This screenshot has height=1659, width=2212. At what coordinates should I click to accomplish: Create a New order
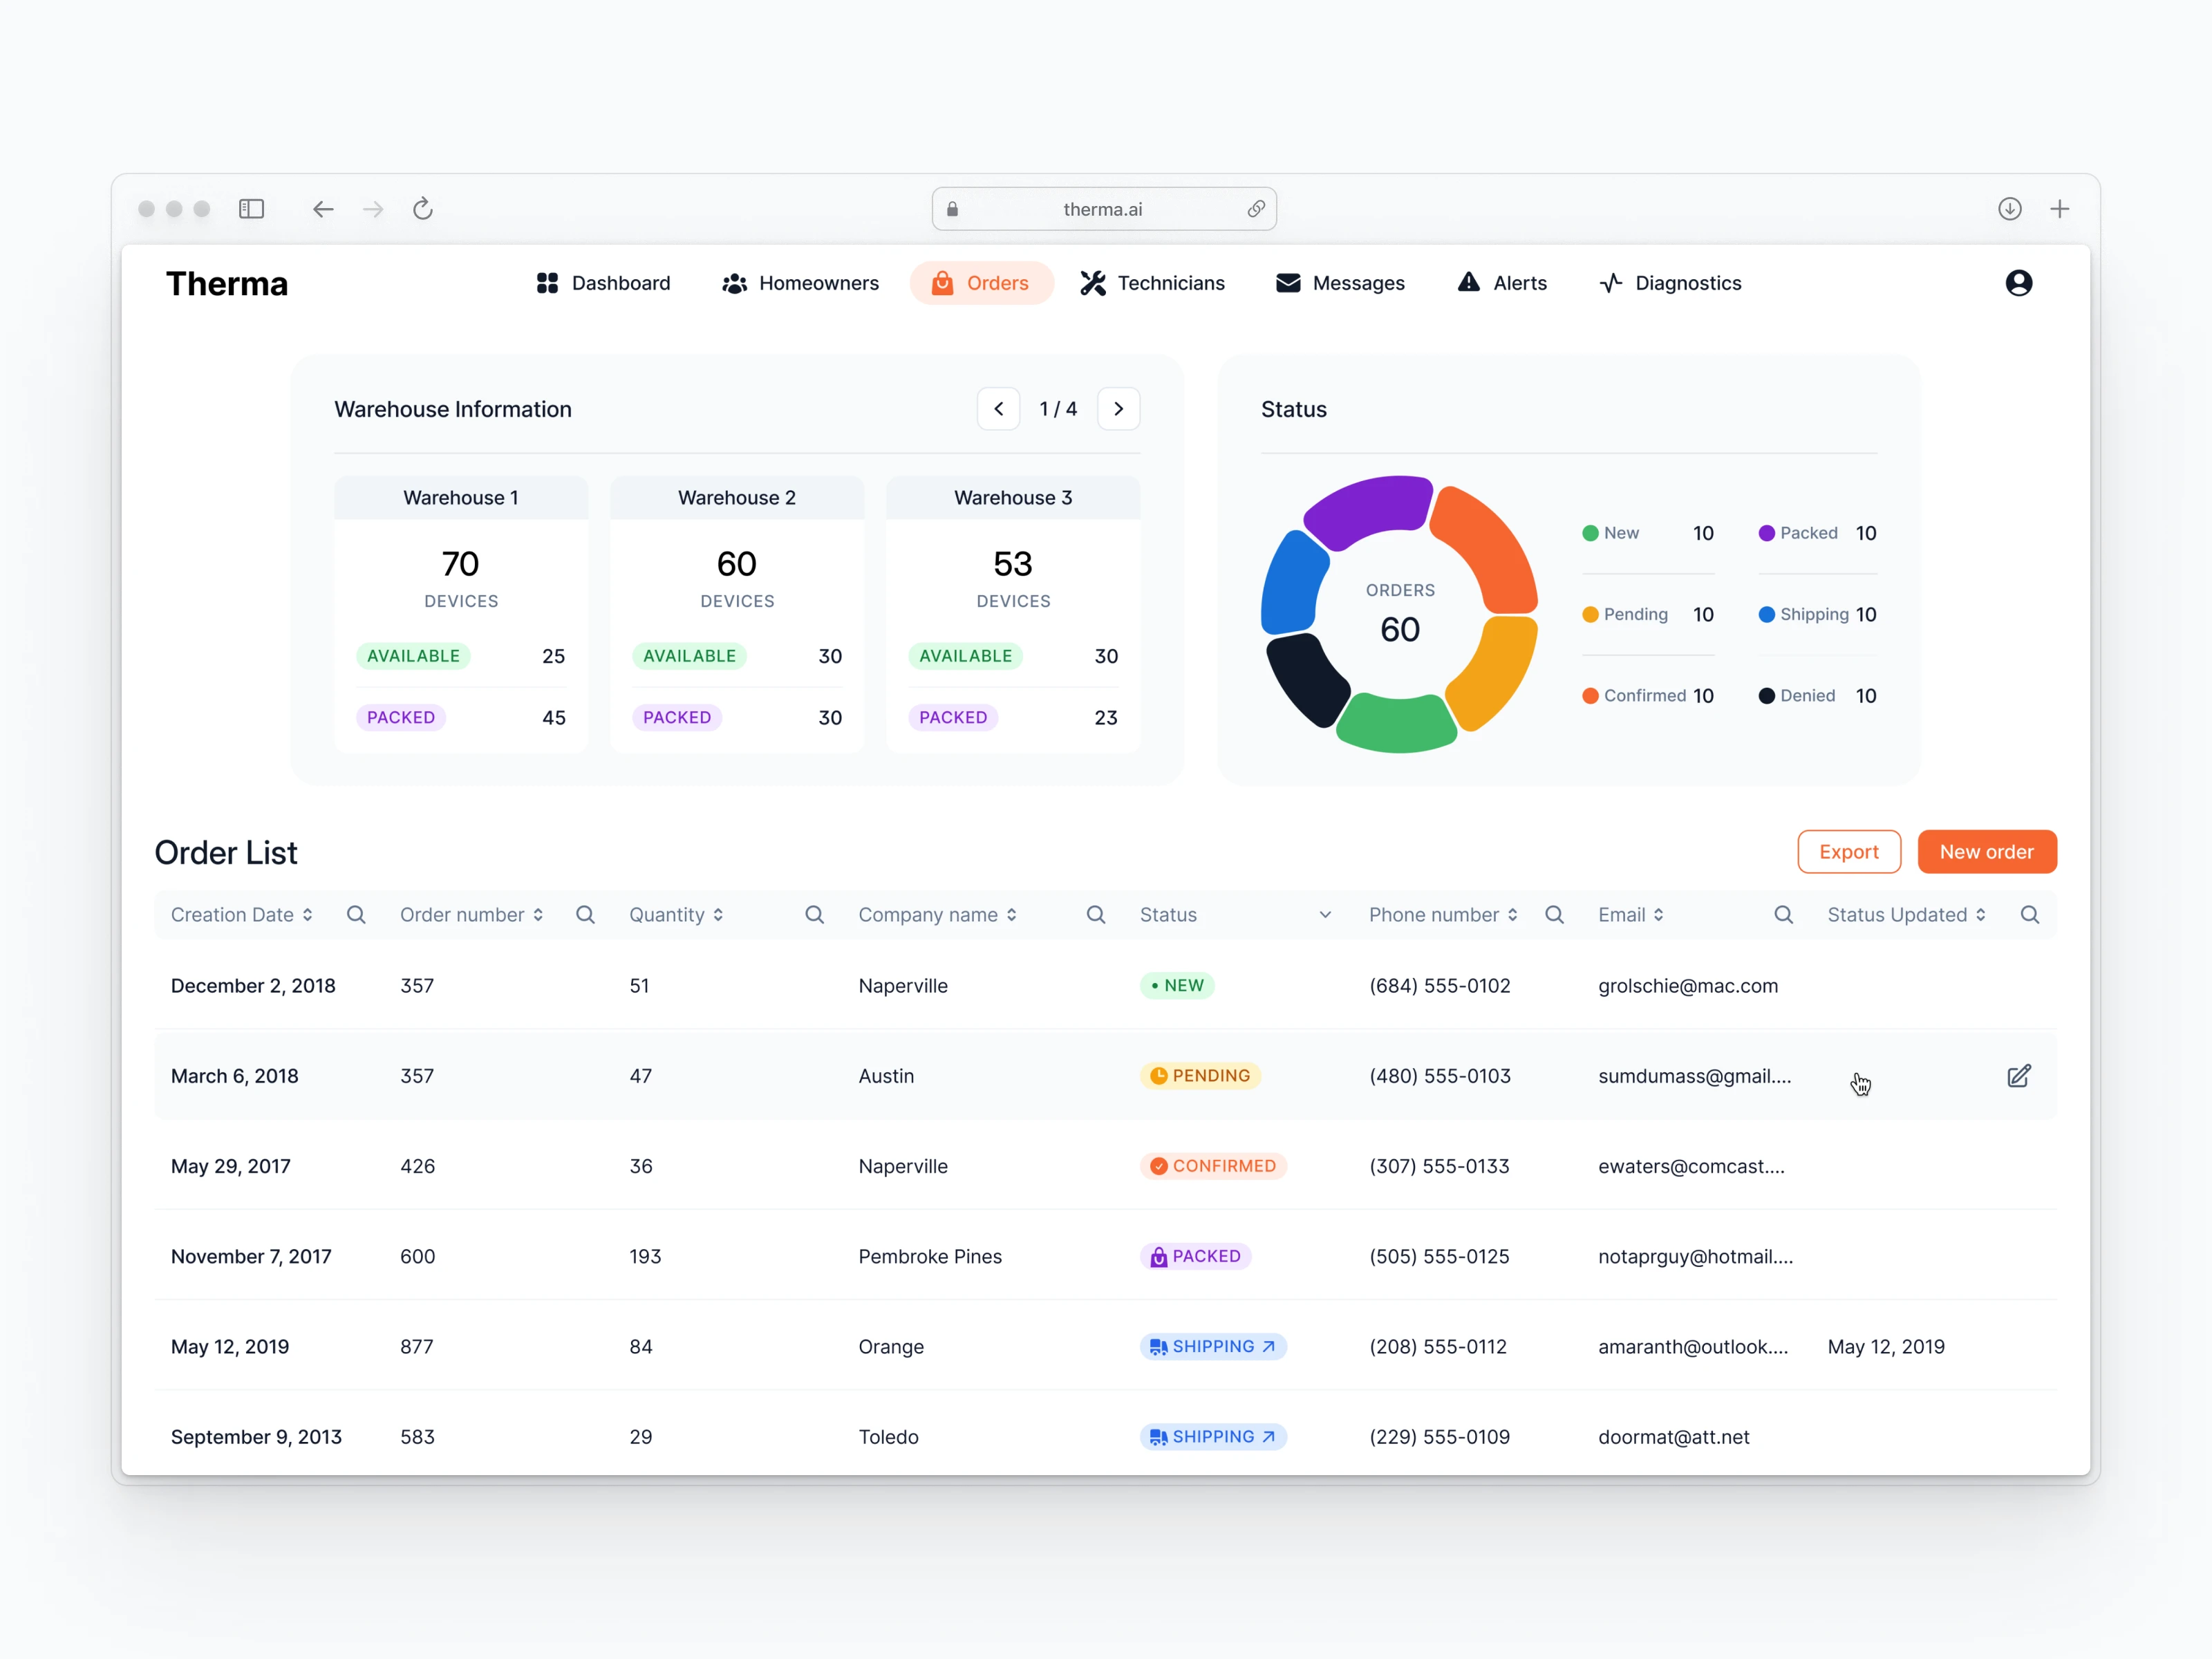pyautogui.click(x=1986, y=852)
